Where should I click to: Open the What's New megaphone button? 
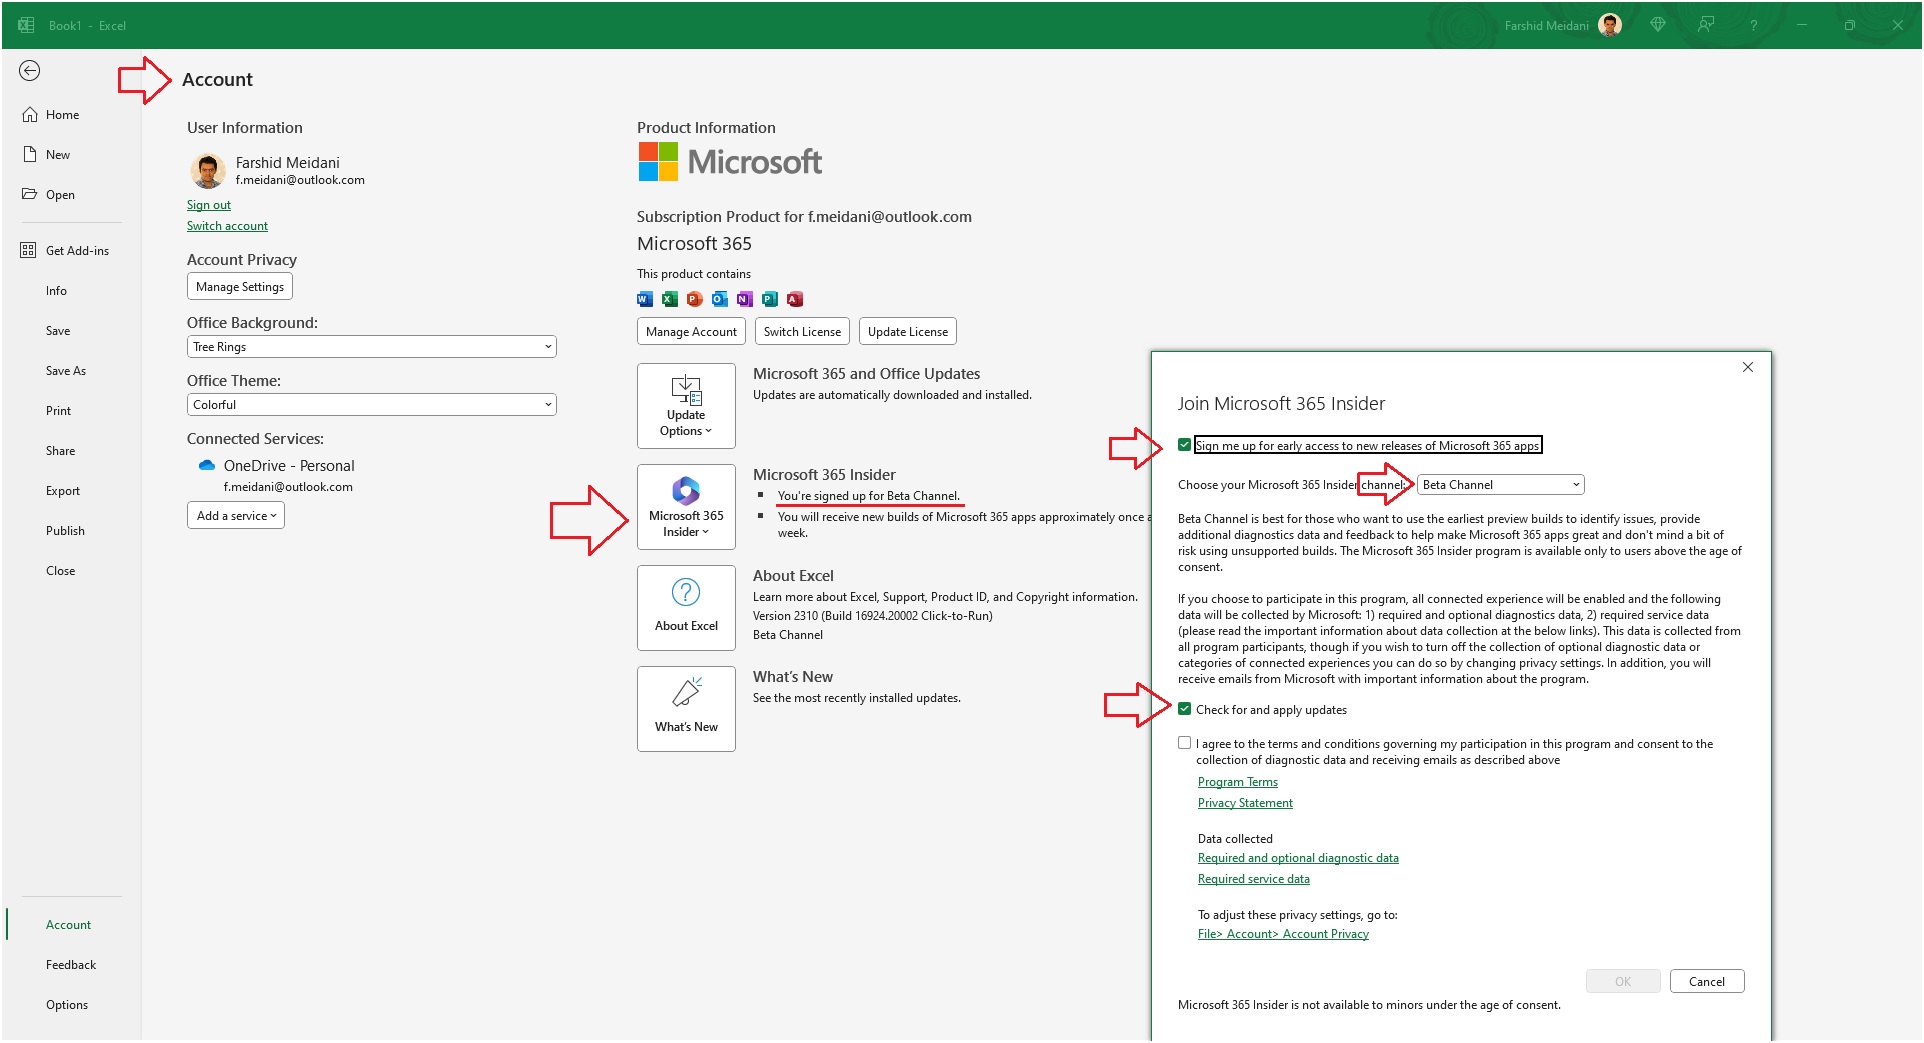[686, 708]
